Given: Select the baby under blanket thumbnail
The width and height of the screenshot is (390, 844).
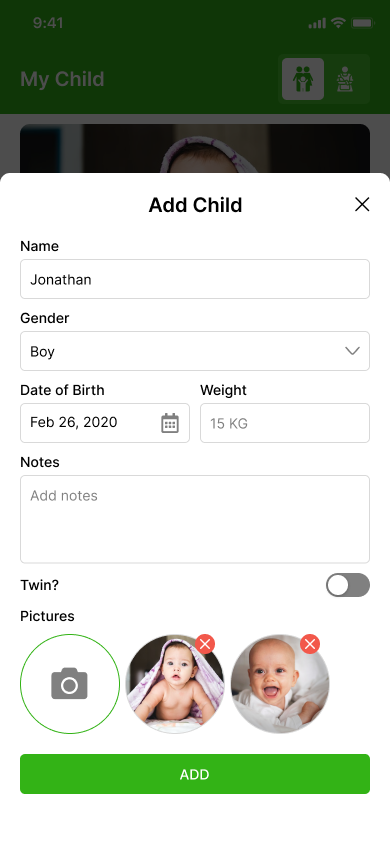Looking at the screenshot, I should [x=175, y=684].
